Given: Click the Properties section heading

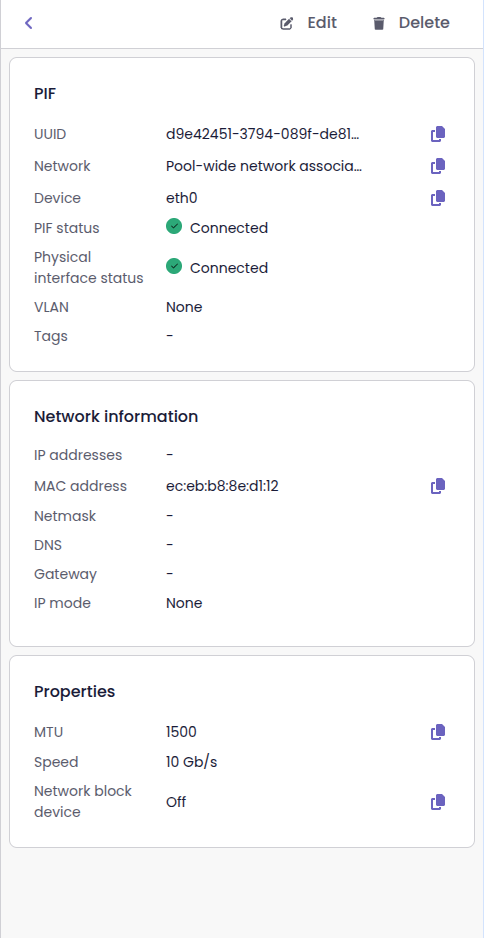Looking at the screenshot, I should click(x=75, y=692).
